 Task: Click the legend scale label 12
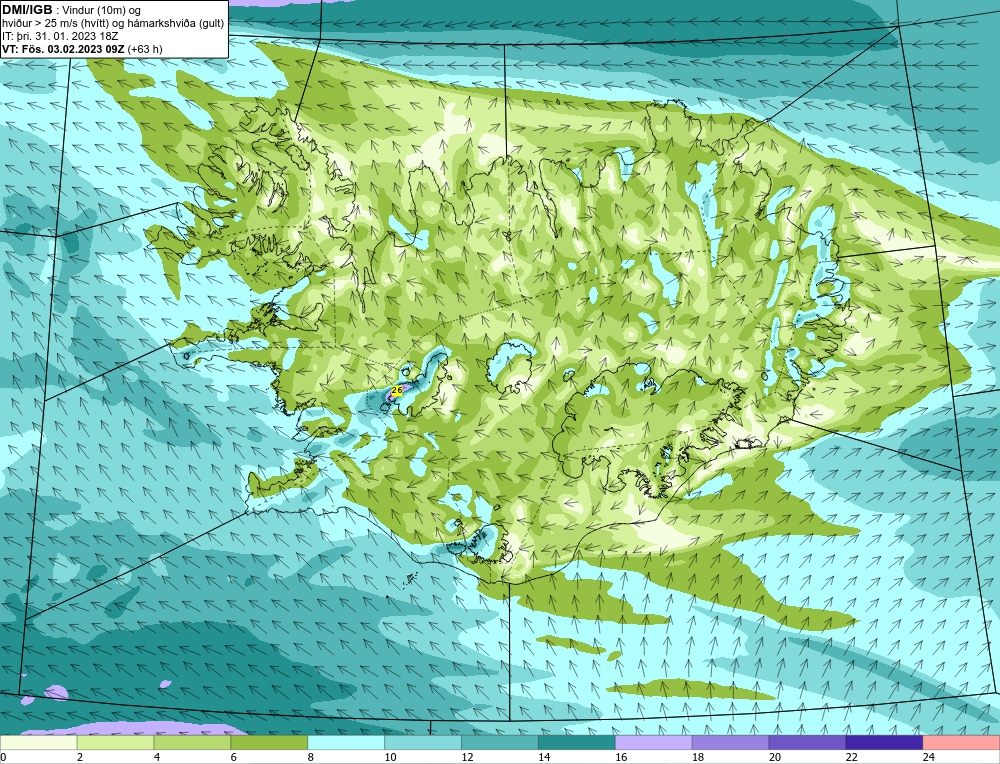[x=467, y=757]
